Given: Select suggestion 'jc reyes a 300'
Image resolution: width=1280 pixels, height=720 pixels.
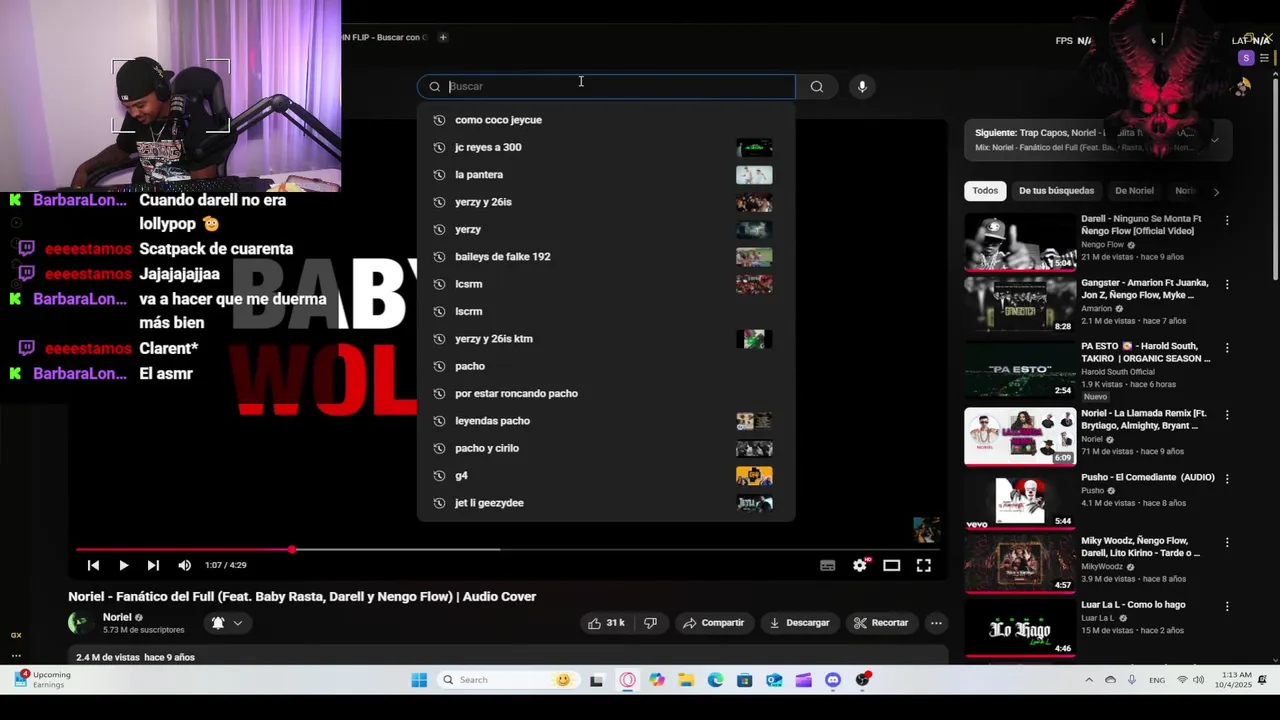Looking at the screenshot, I should [606, 147].
